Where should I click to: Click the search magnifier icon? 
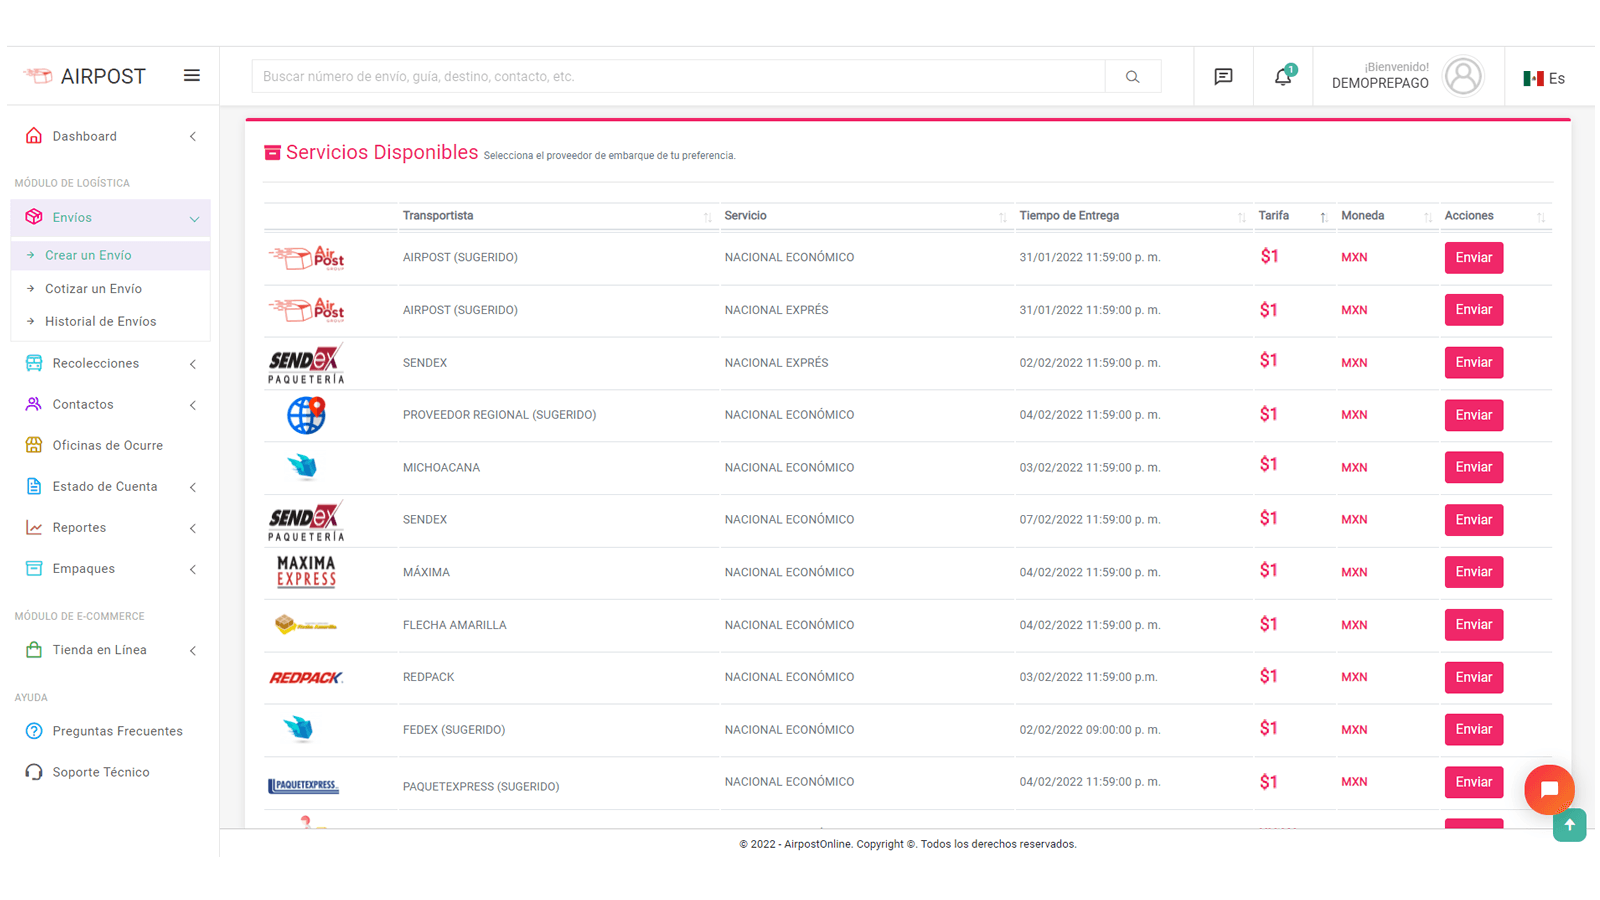tap(1132, 75)
